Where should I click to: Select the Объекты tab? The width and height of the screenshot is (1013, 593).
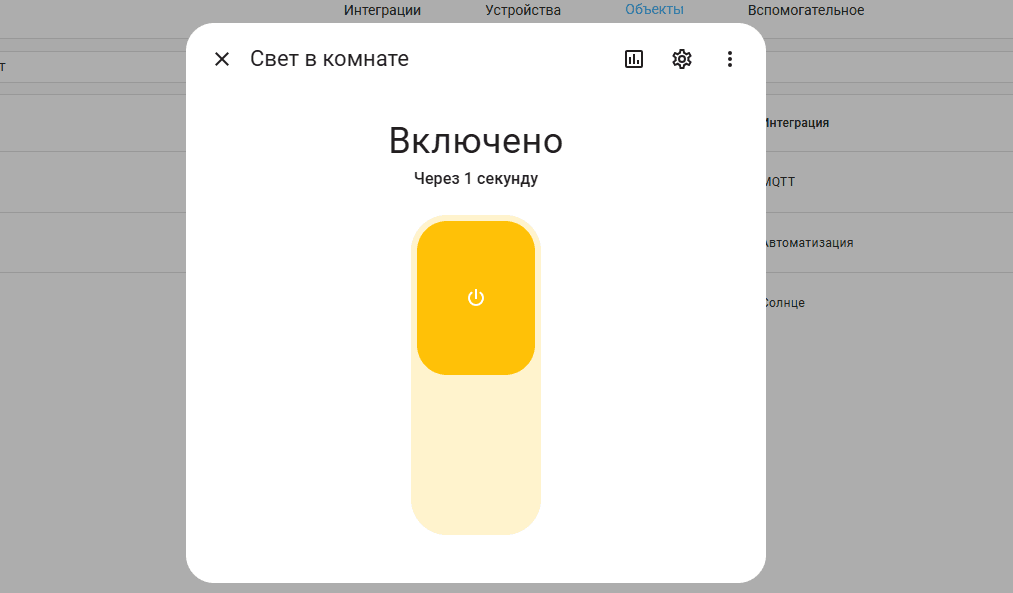click(x=654, y=9)
